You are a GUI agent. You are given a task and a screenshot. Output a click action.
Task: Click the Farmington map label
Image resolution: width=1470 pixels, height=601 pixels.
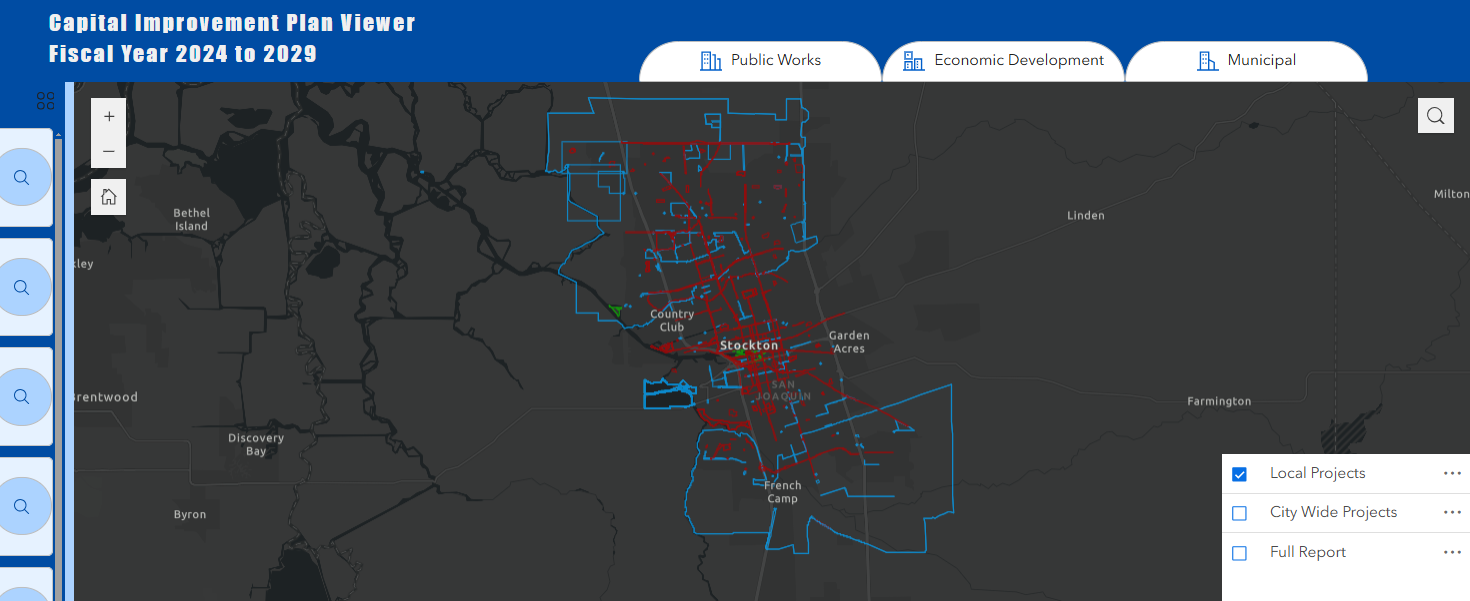1219,401
